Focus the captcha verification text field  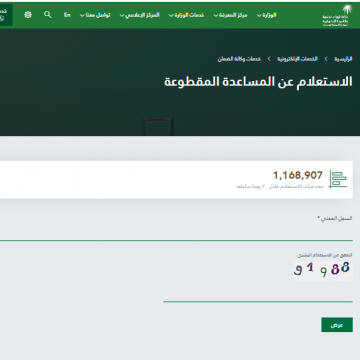click(258, 293)
